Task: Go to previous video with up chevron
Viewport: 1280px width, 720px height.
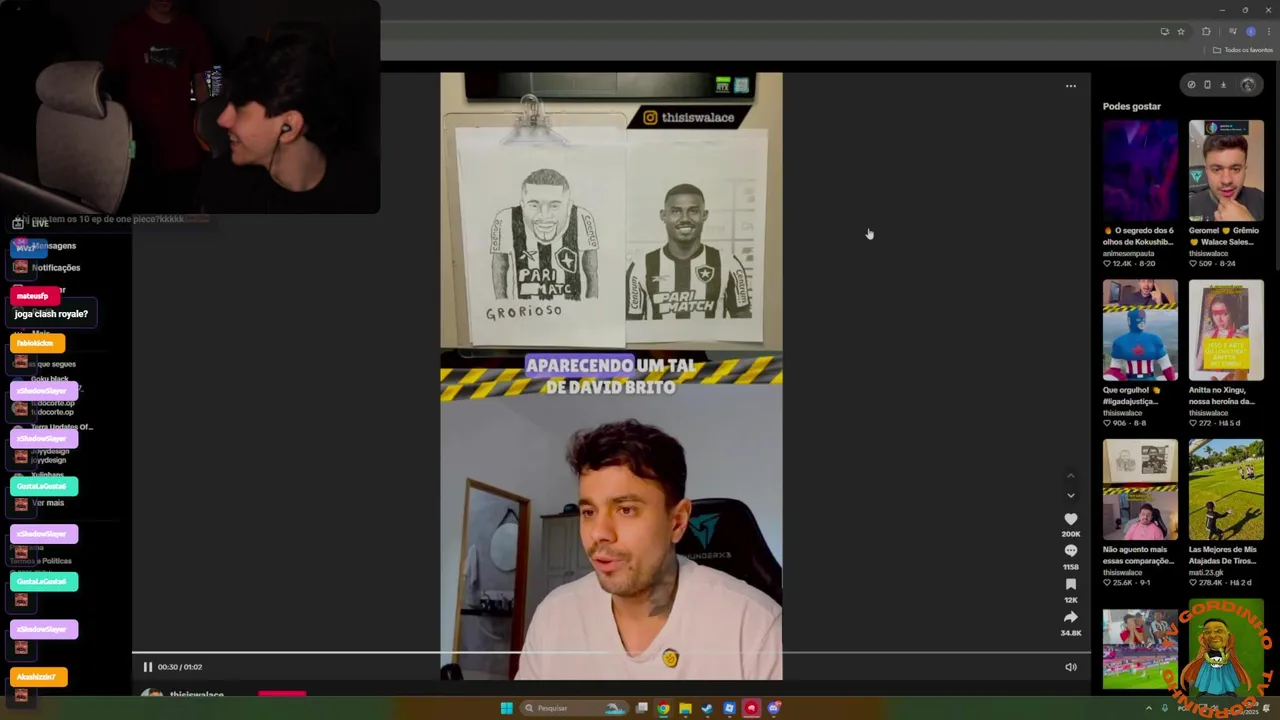Action: pyautogui.click(x=1070, y=476)
